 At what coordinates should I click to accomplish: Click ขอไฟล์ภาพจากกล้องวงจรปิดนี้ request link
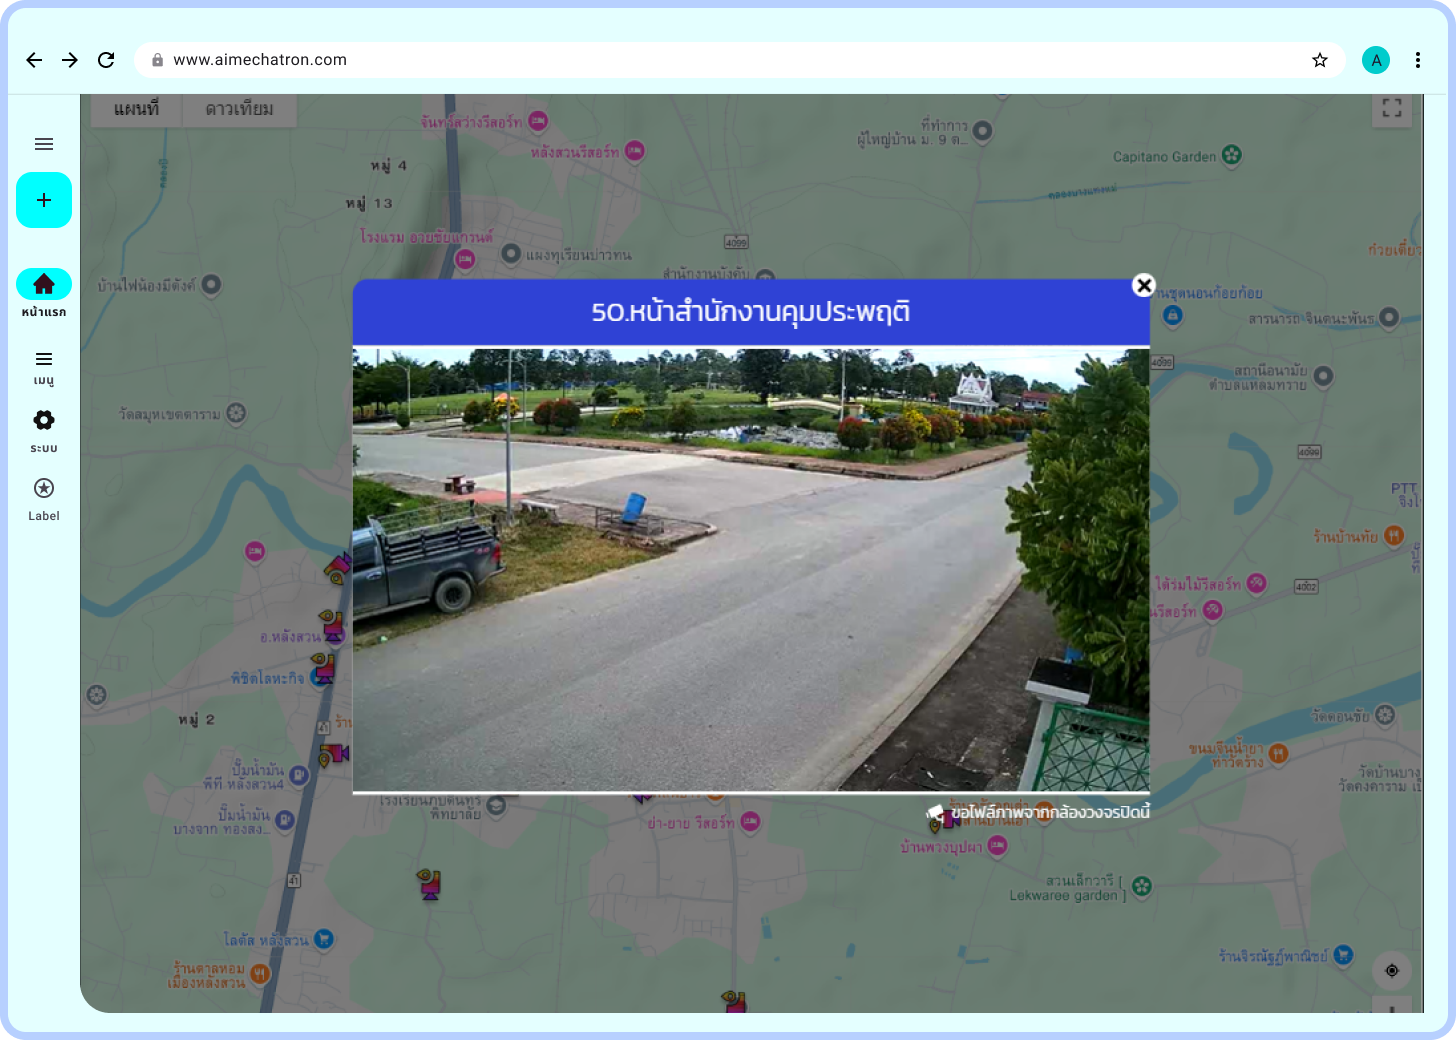pyautogui.click(x=1040, y=812)
